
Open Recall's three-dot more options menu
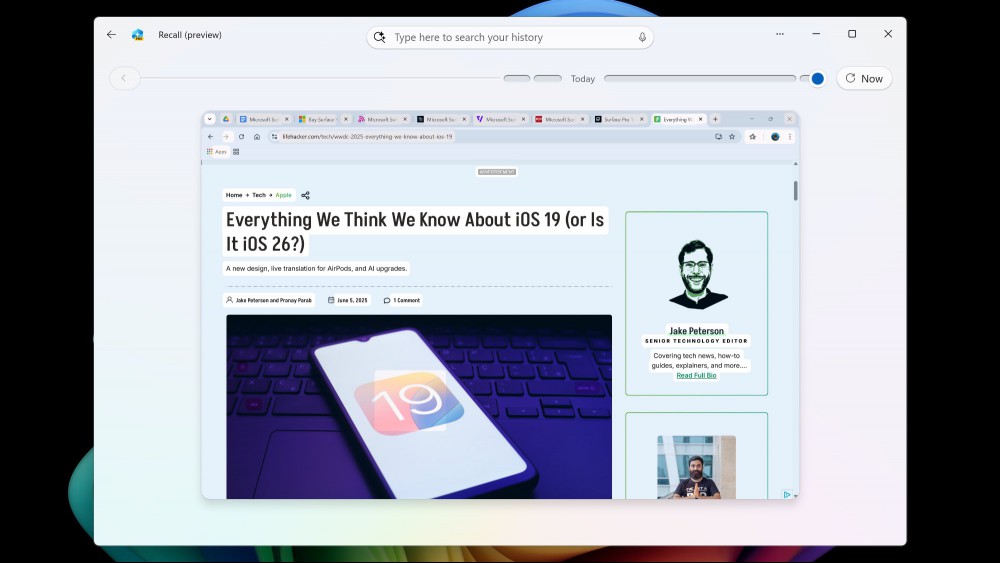click(780, 34)
